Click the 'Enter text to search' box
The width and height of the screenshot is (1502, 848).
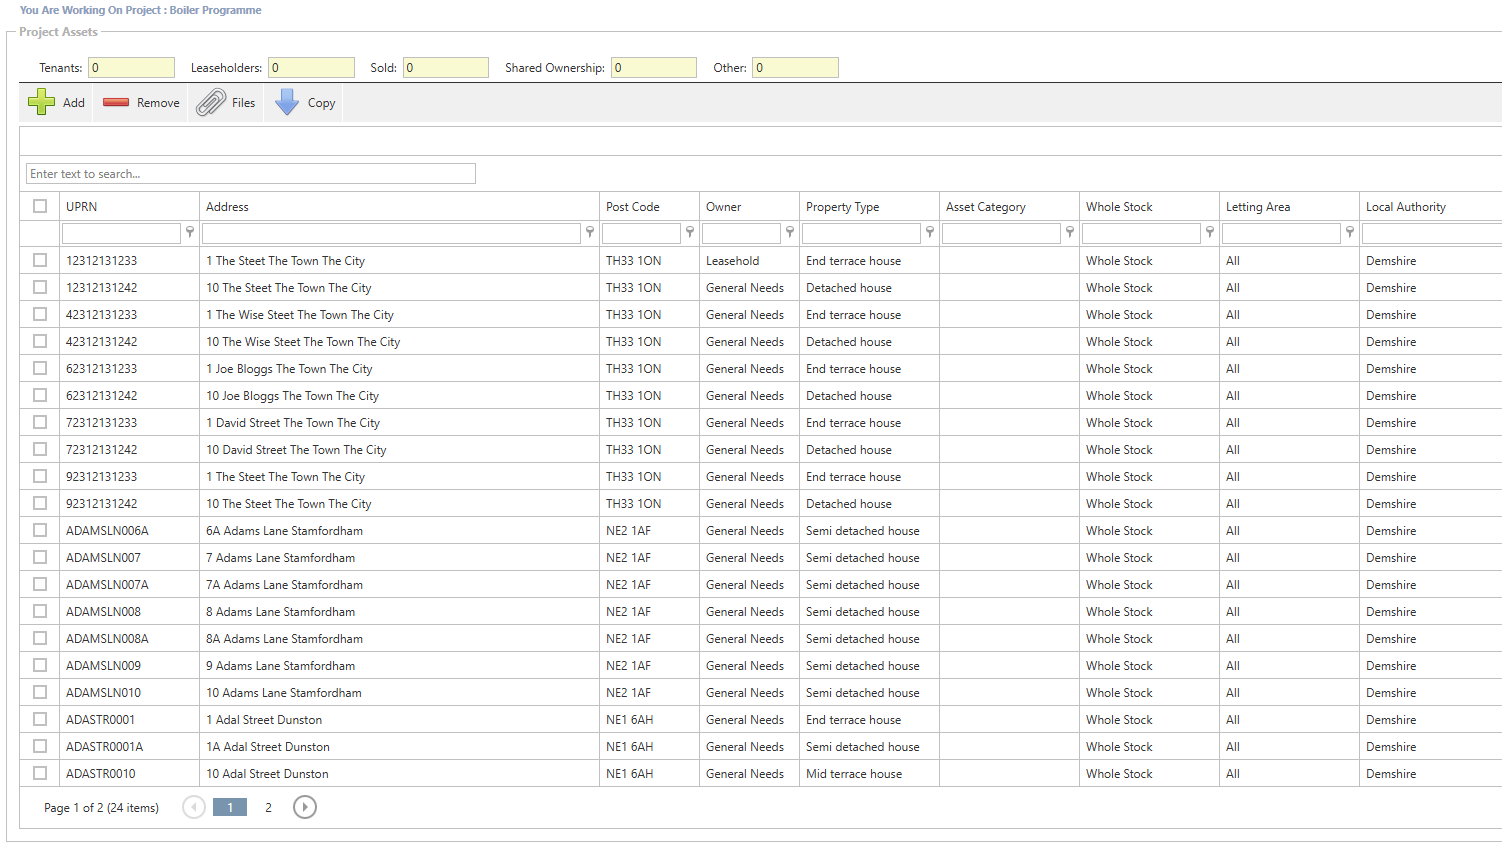(x=250, y=174)
